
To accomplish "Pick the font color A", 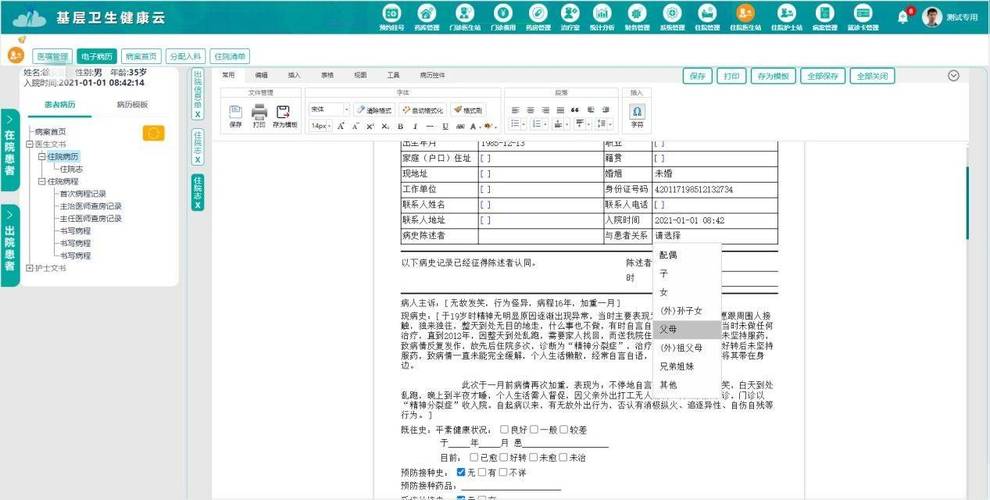I will point(474,126).
